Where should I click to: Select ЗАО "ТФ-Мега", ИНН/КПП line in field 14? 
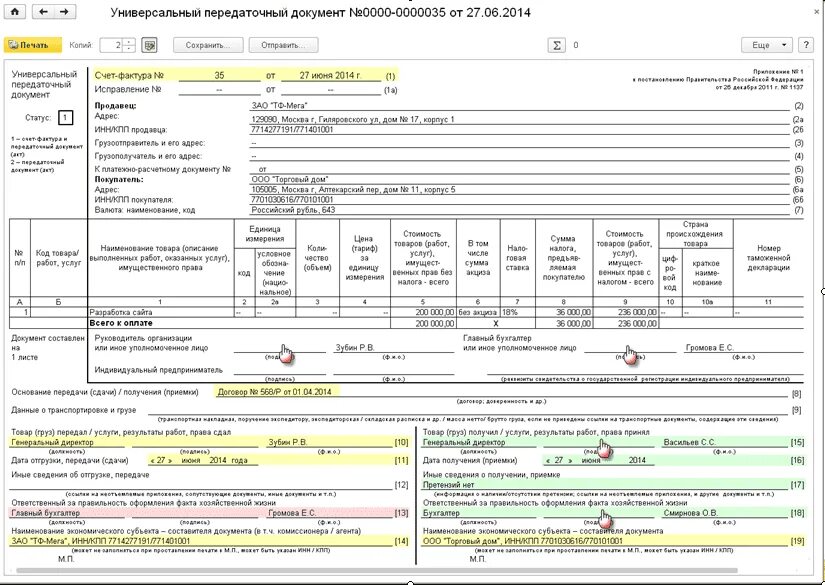[101, 541]
